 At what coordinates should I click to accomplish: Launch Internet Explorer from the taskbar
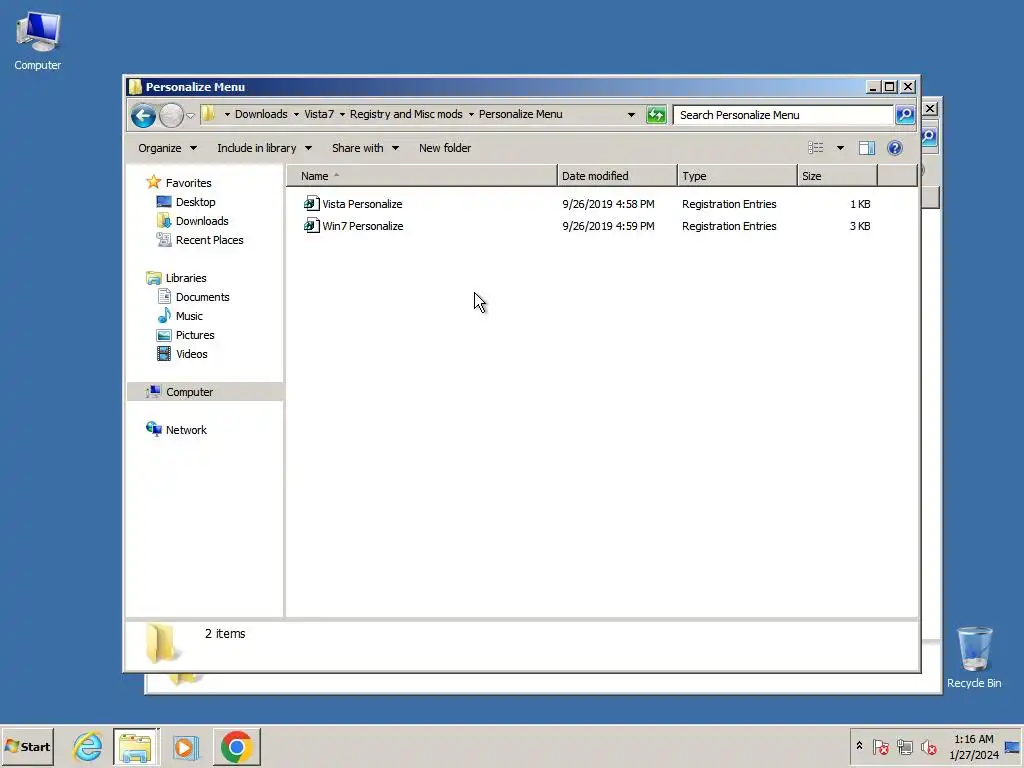88,746
